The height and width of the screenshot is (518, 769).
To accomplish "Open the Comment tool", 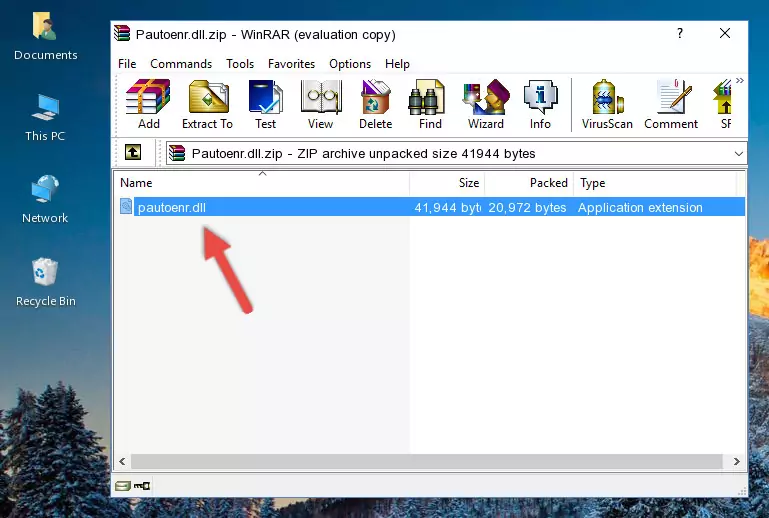I will [671, 104].
